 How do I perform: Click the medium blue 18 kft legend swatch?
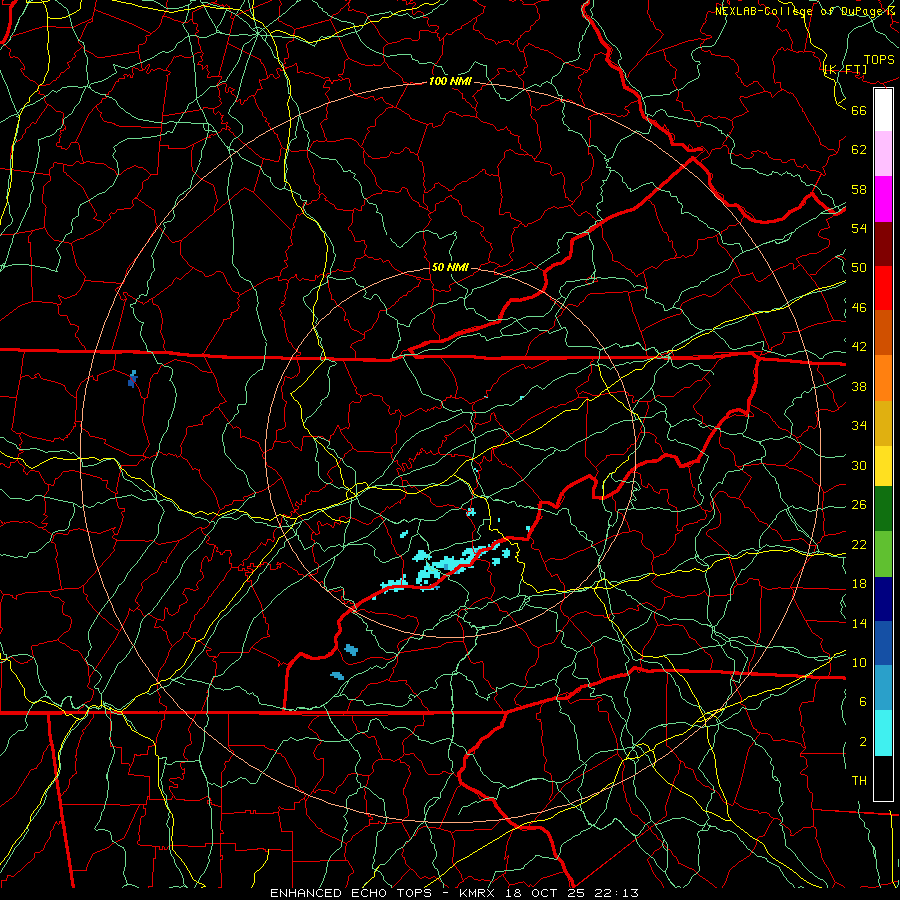point(883,643)
